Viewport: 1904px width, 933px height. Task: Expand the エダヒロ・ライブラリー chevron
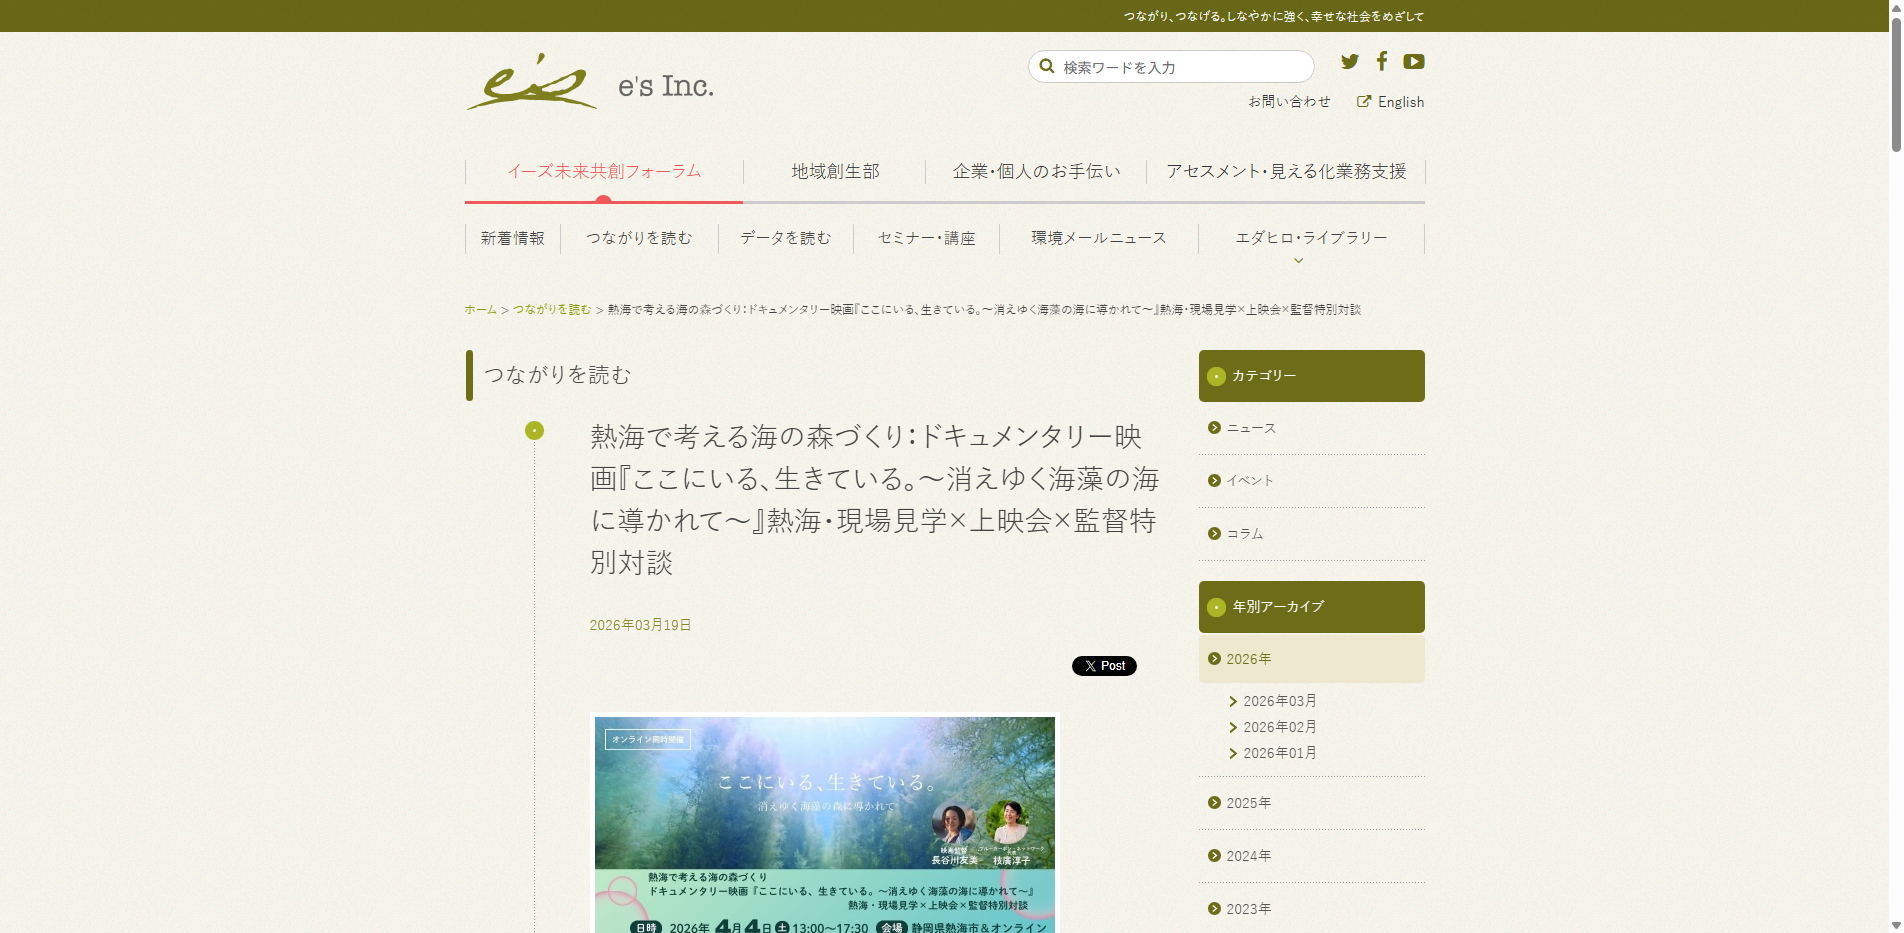tap(1298, 260)
